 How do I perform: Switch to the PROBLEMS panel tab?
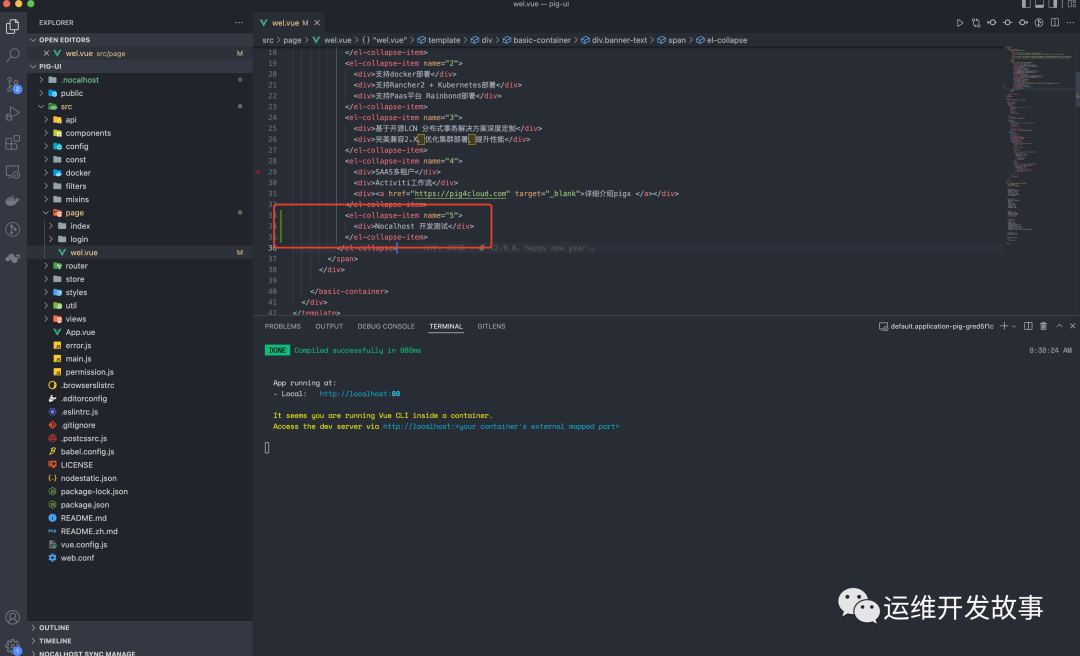(282, 327)
